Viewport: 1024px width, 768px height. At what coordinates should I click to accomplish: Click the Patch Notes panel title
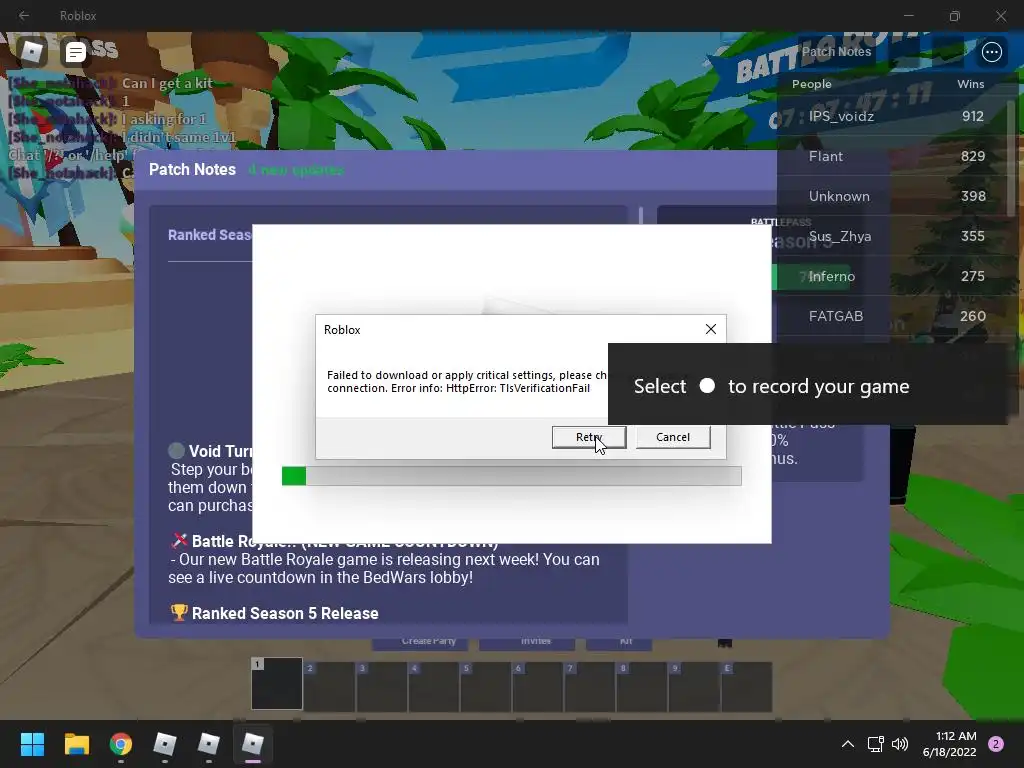point(192,170)
